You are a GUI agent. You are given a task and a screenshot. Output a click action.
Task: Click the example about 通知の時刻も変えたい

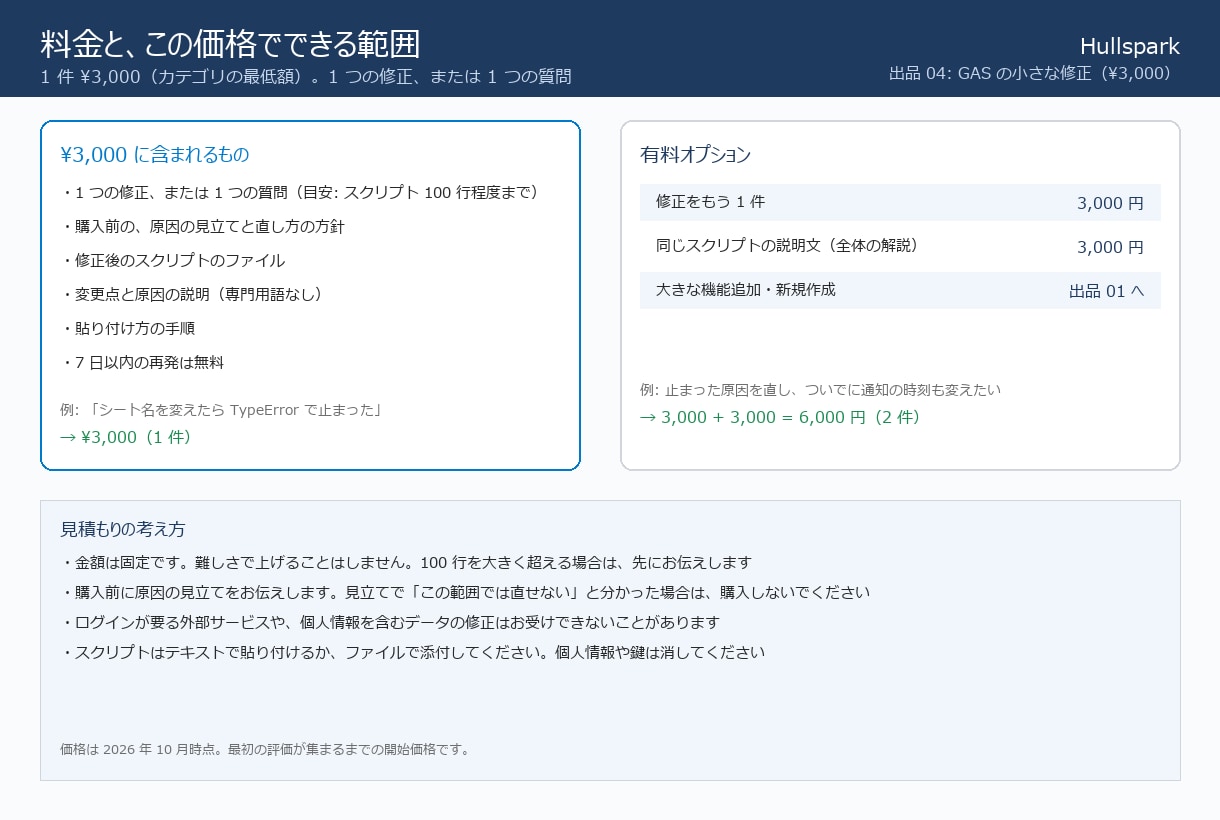(820, 390)
